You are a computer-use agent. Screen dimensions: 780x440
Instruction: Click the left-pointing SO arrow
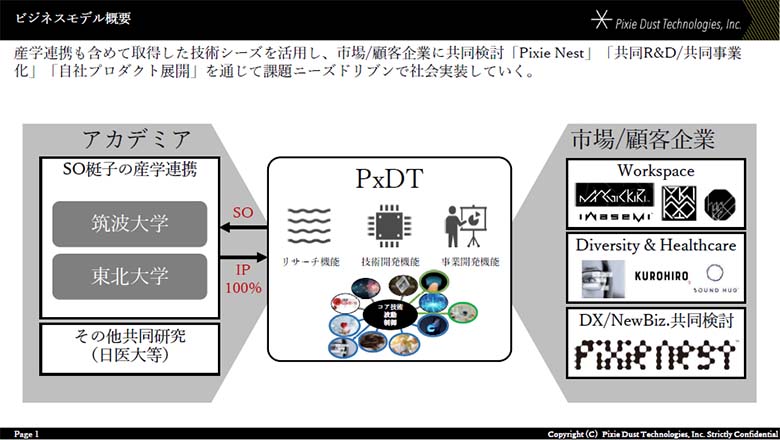[243, 228]
